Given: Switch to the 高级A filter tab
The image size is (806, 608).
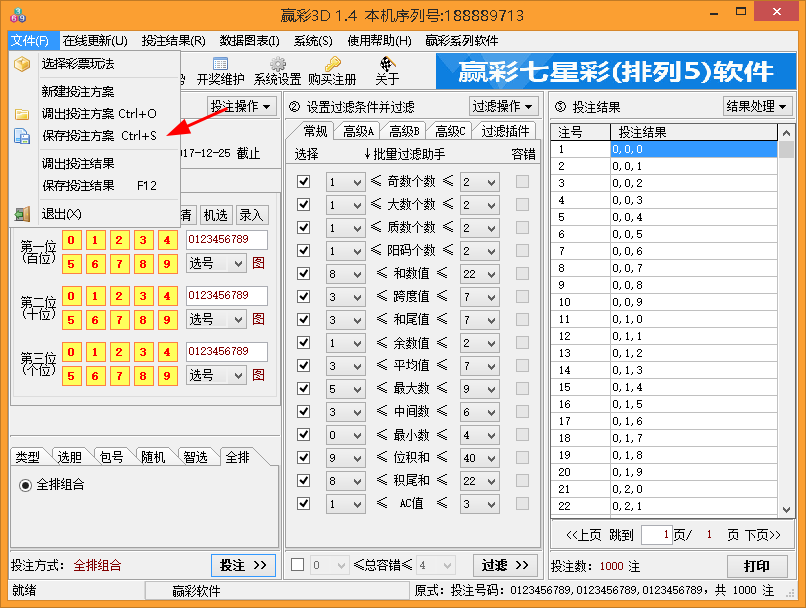Looking at the screenshot, I should point(358,132).
